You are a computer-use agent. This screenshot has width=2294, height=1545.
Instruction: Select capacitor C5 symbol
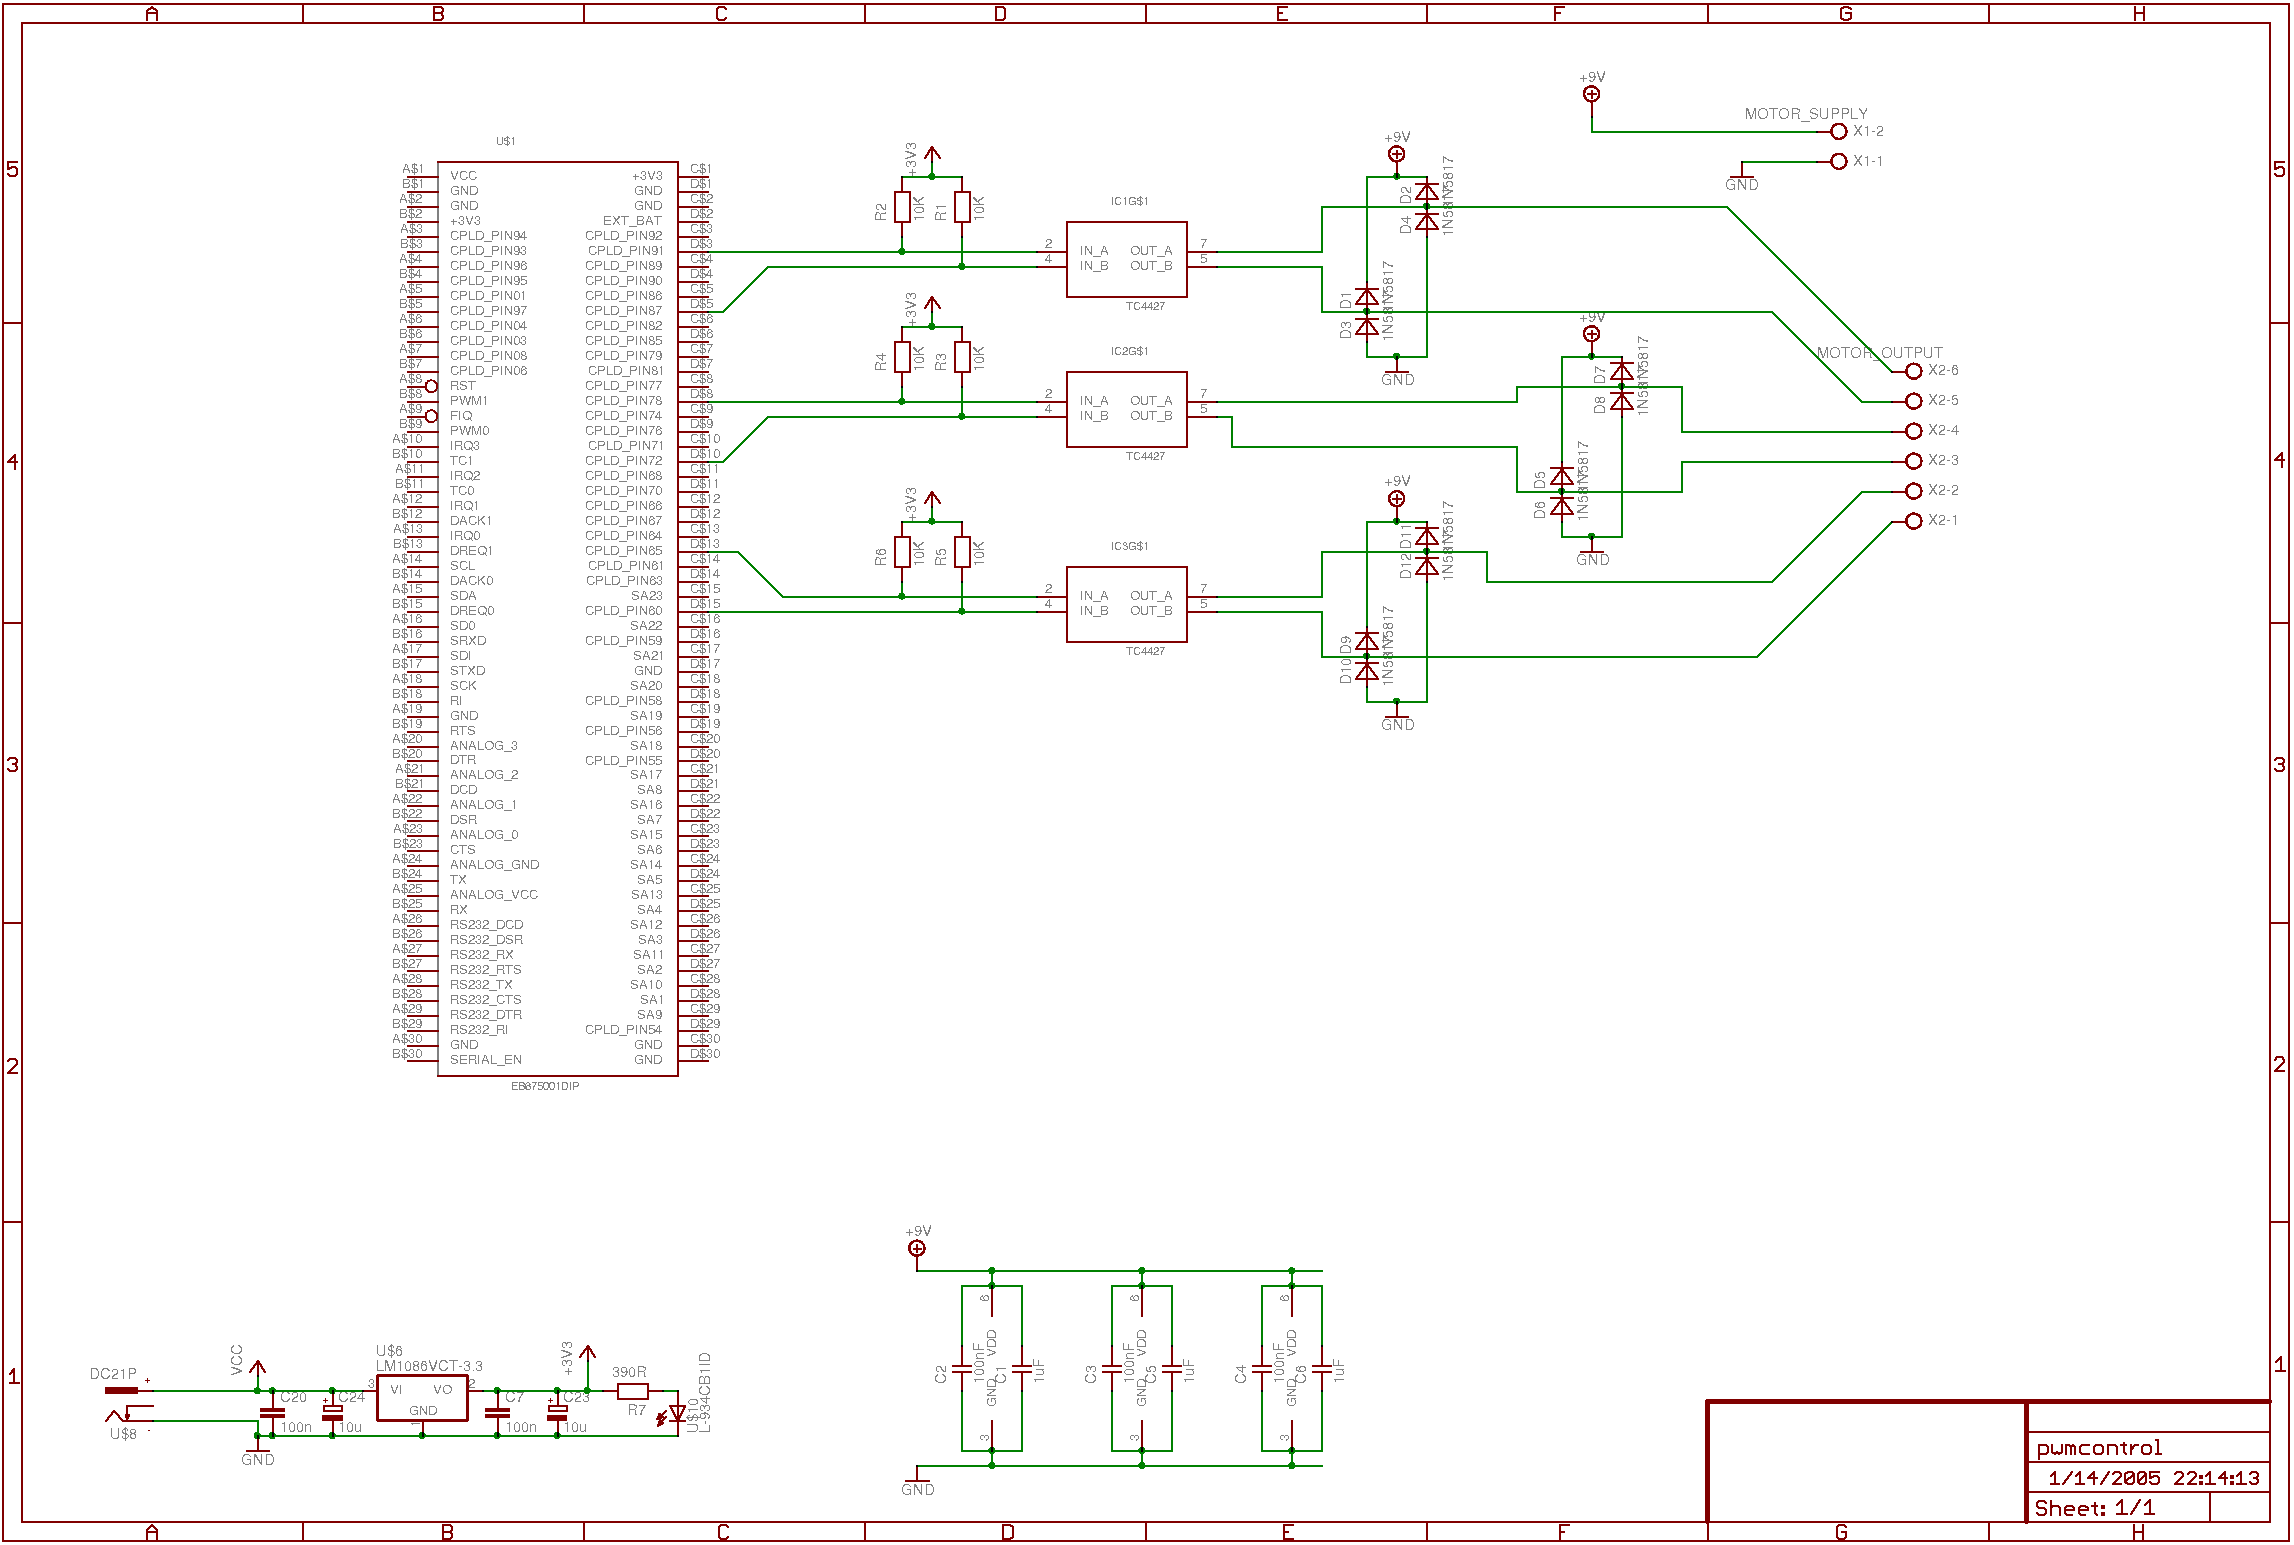click(1172, 1369)
